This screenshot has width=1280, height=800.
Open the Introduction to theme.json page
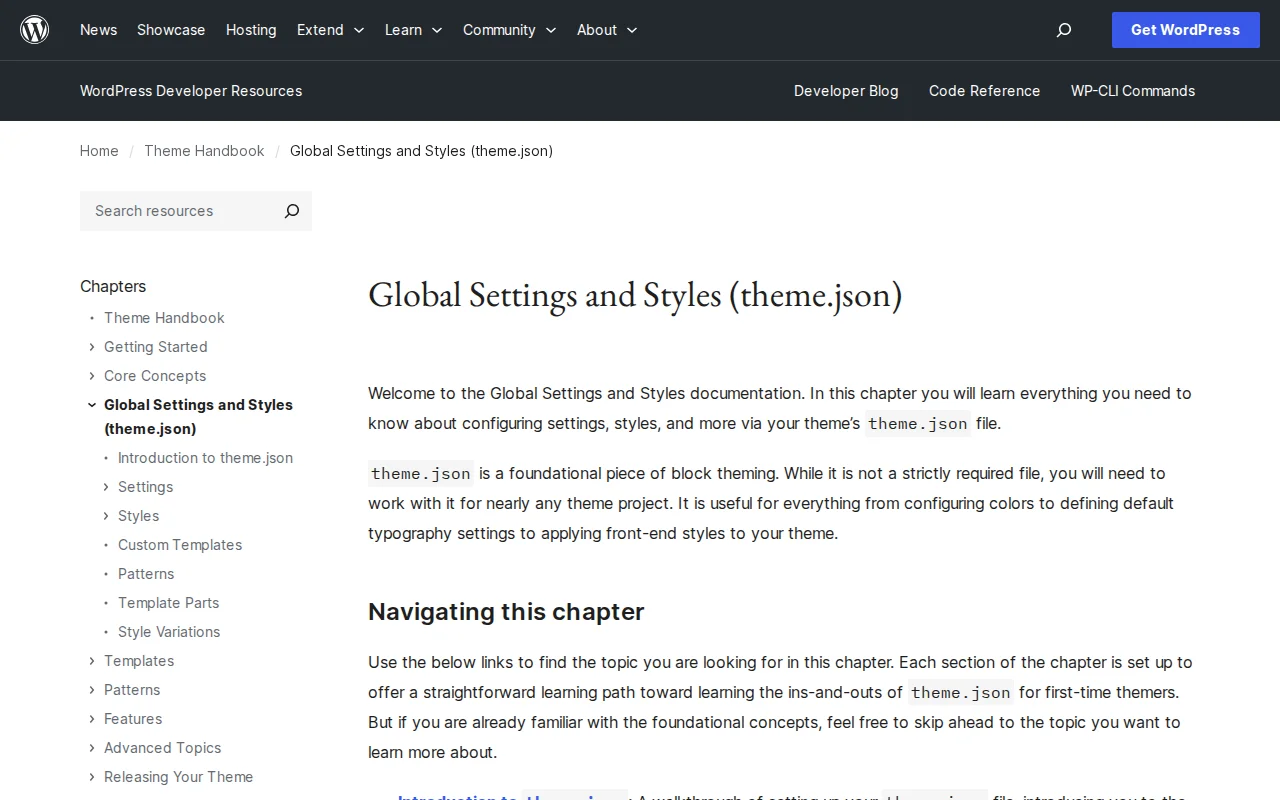205,458
